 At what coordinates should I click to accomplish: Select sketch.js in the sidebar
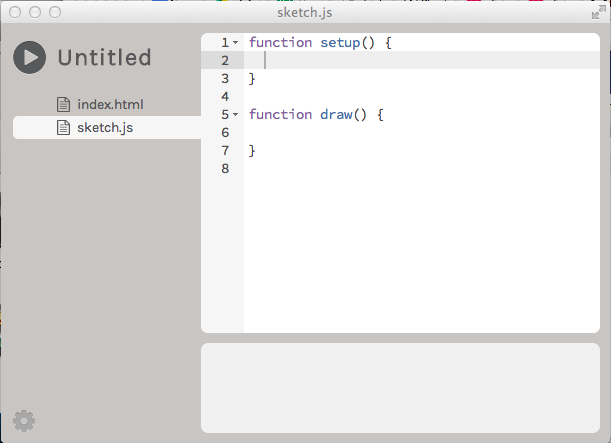coord(107,127)
